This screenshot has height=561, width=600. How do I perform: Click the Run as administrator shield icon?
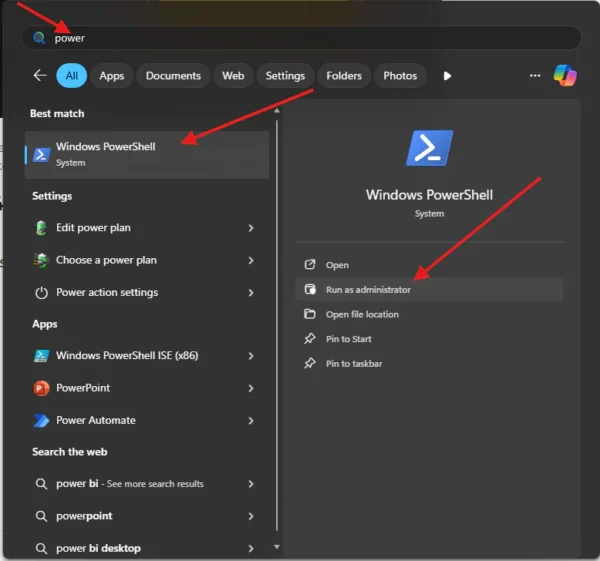[310, 289]
